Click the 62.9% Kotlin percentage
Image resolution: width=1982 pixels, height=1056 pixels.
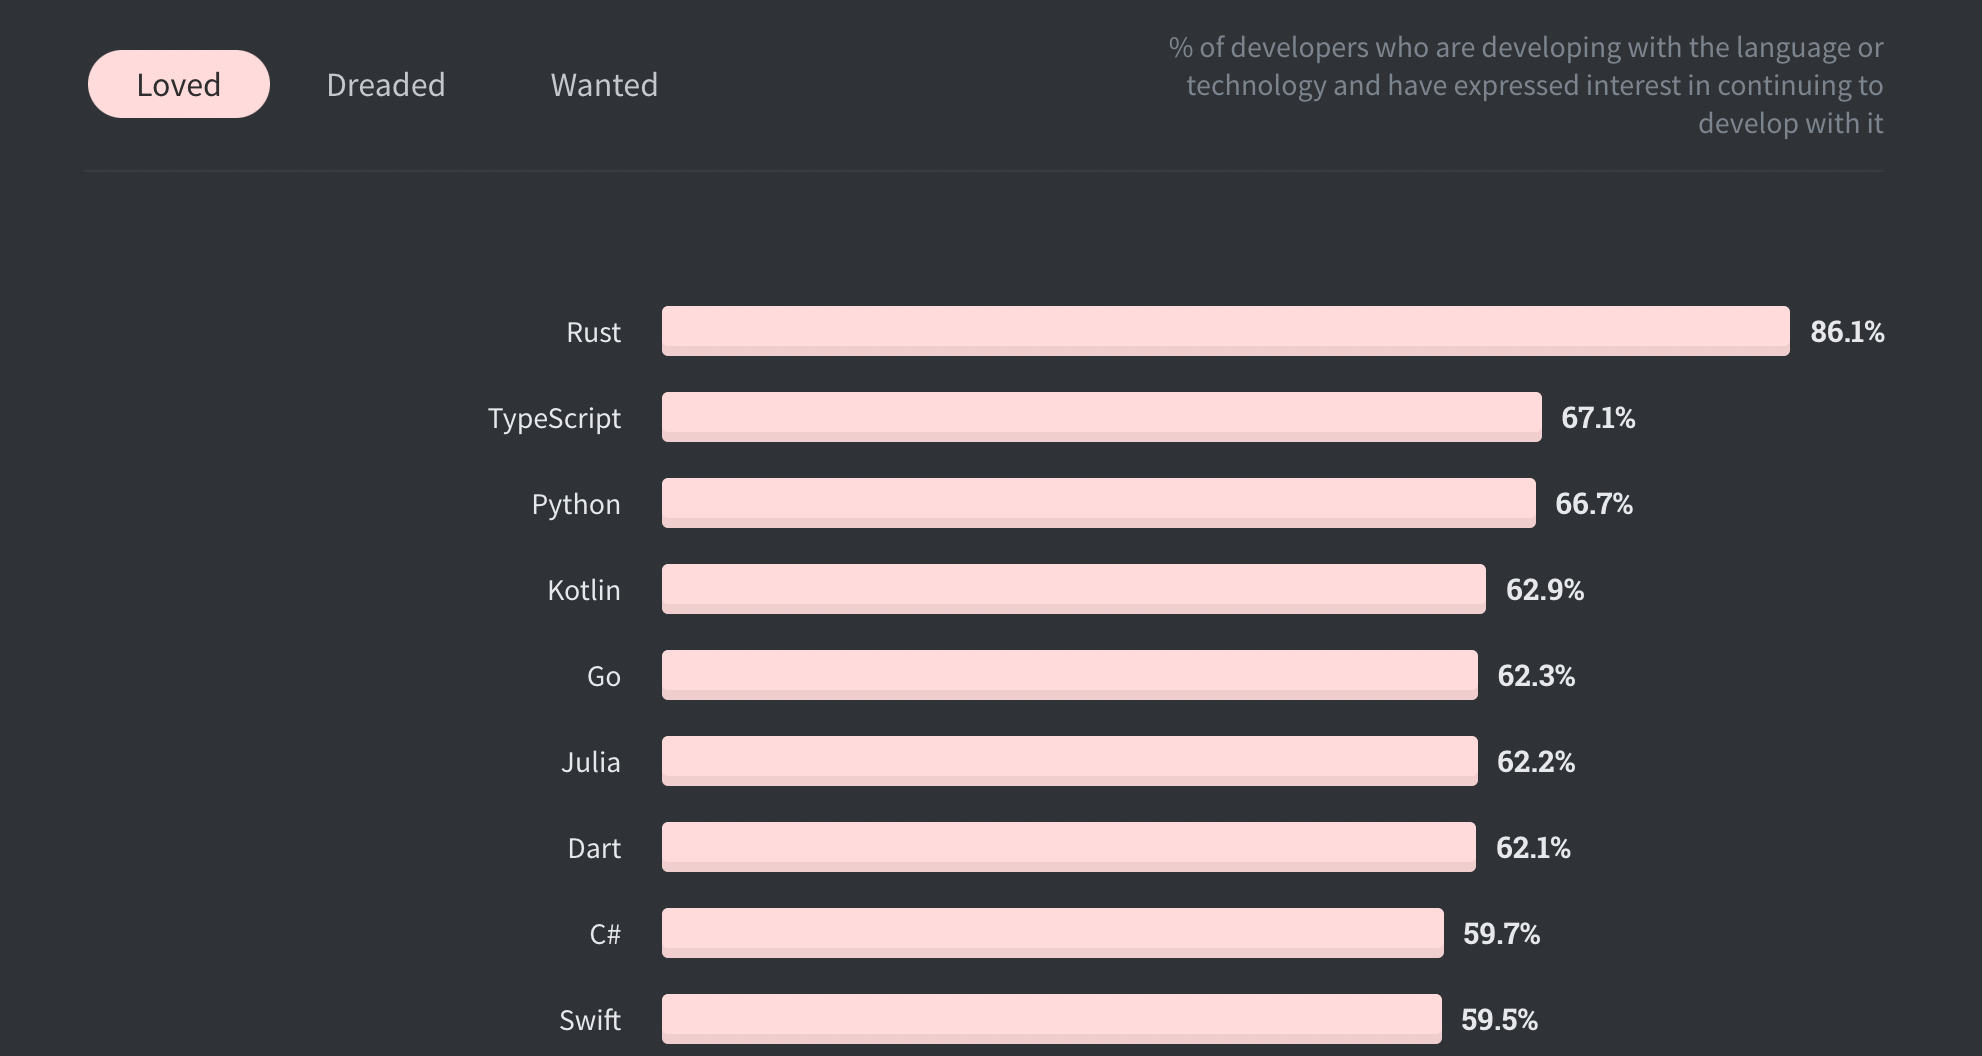pyautogui.click(x=1545, y=590)
